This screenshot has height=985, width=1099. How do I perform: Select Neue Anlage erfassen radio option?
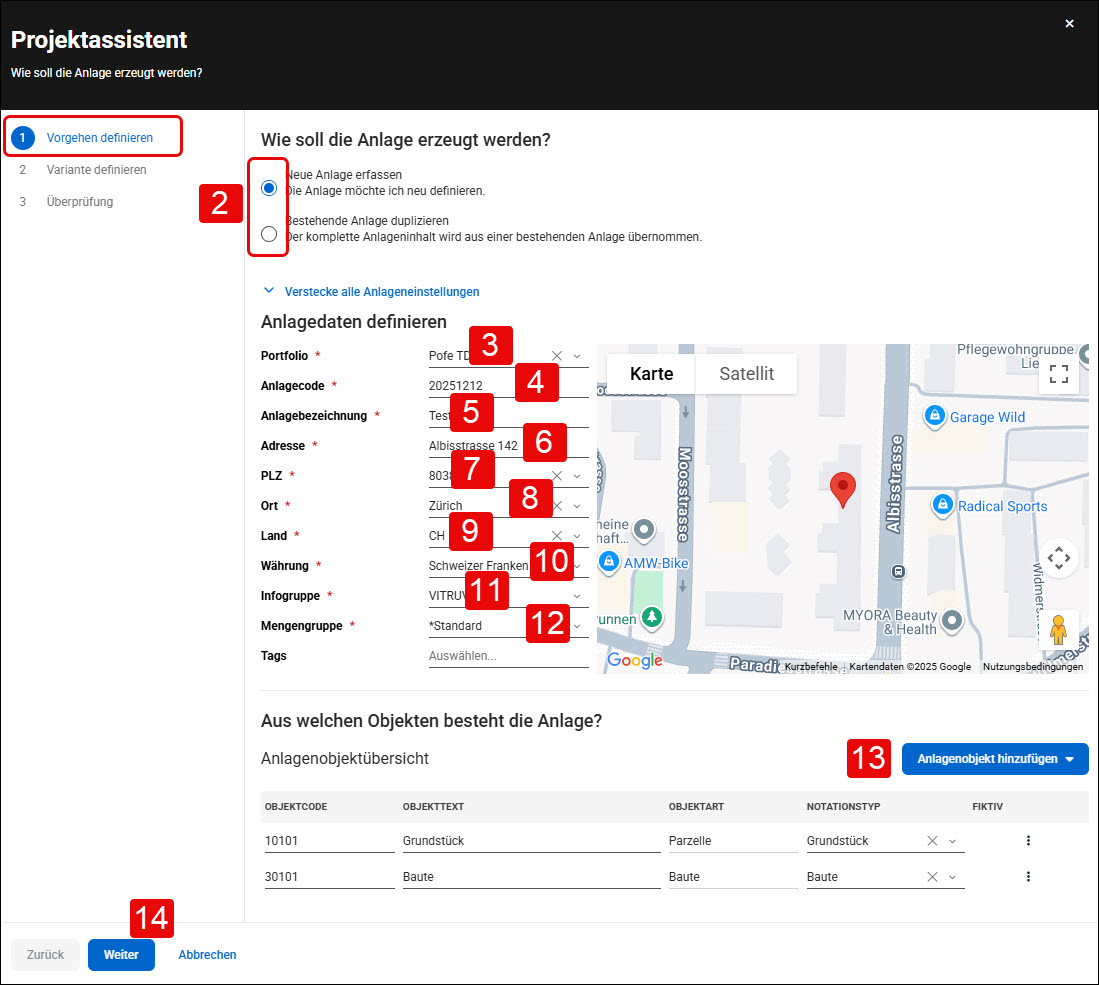268,188
